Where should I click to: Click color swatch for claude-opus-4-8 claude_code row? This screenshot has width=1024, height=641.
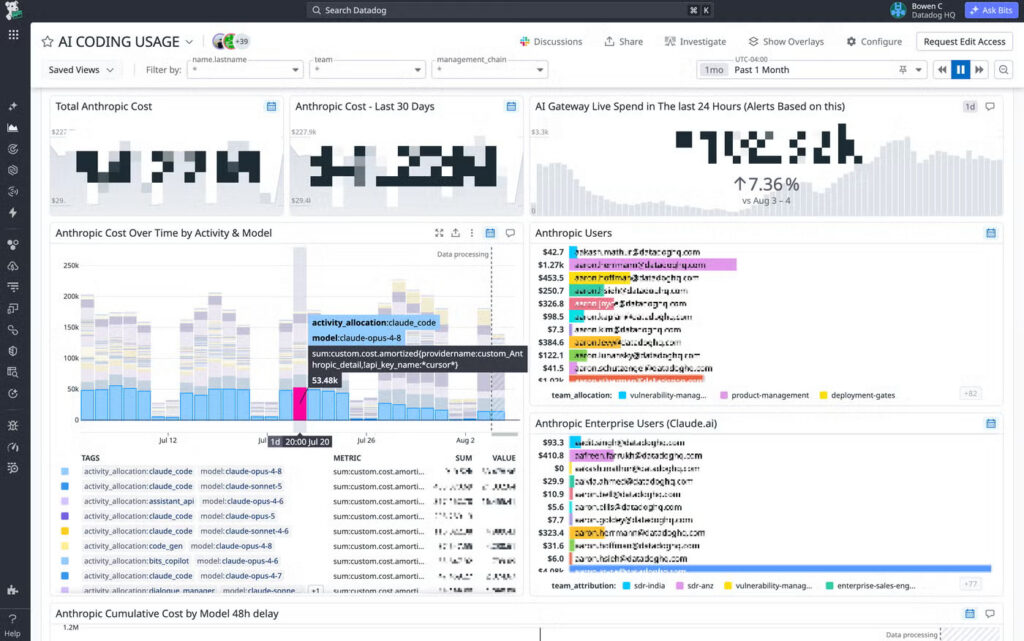point(65,471)
